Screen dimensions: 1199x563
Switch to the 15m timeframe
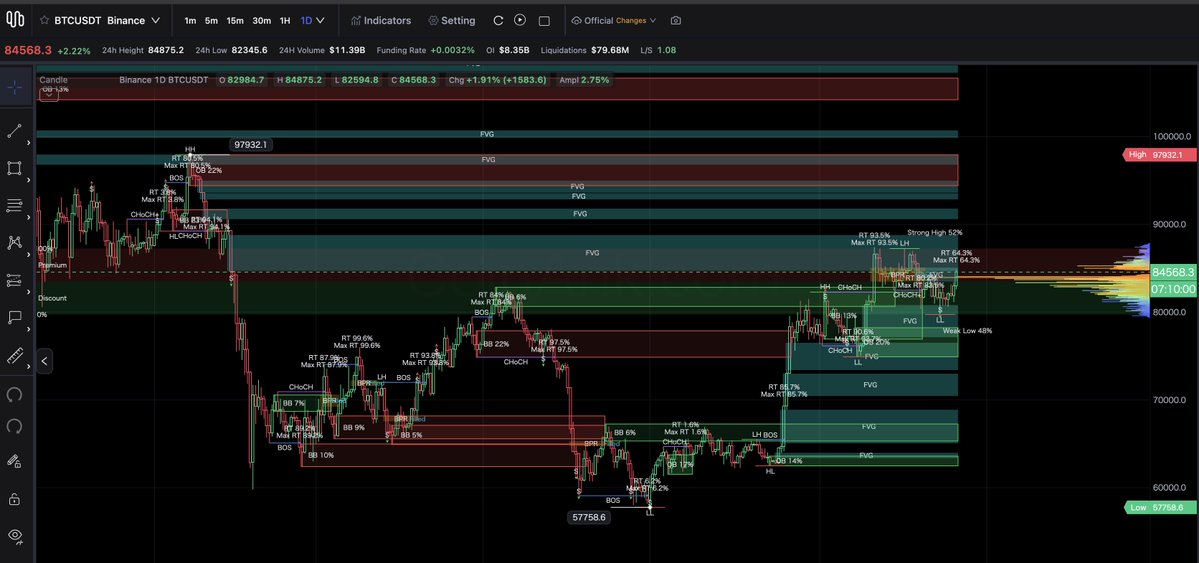pyautogui.click(x=235, y=21)
